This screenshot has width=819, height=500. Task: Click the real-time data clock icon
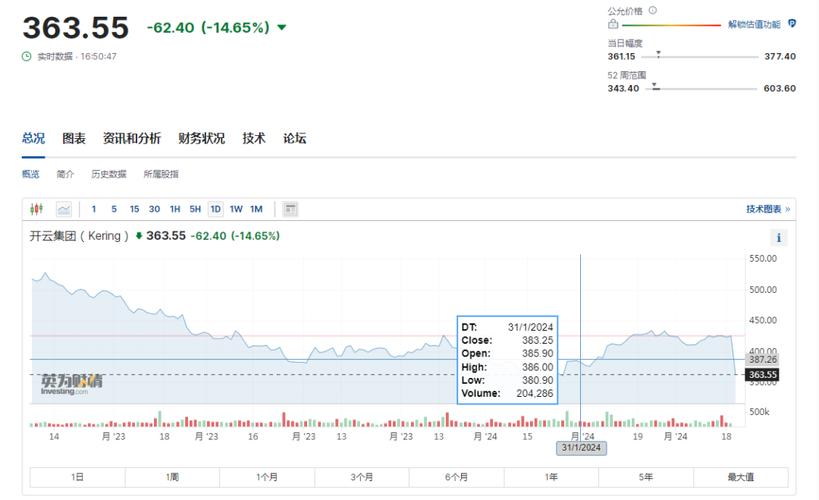[x=27, y=56]
